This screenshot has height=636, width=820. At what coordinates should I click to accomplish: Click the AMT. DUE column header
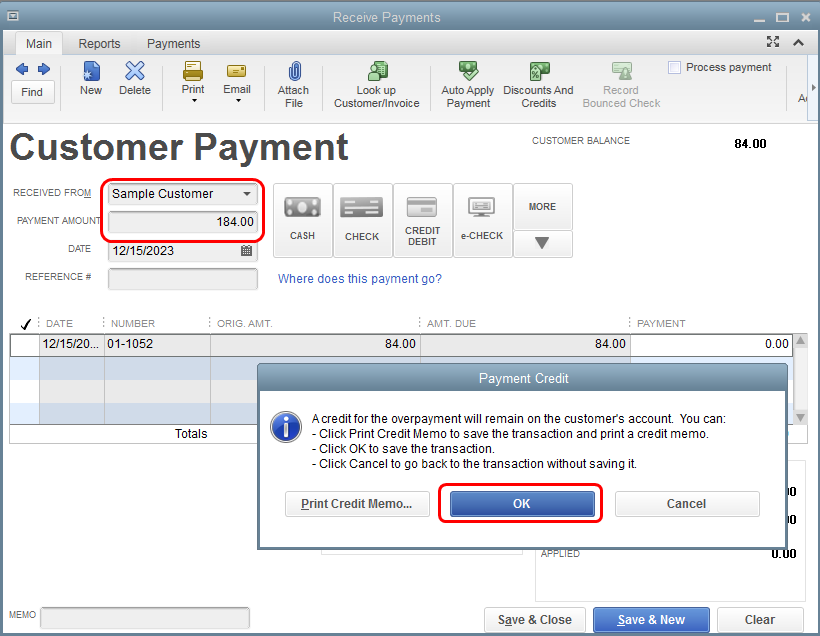pyautogui.click(x=451, y=324)
